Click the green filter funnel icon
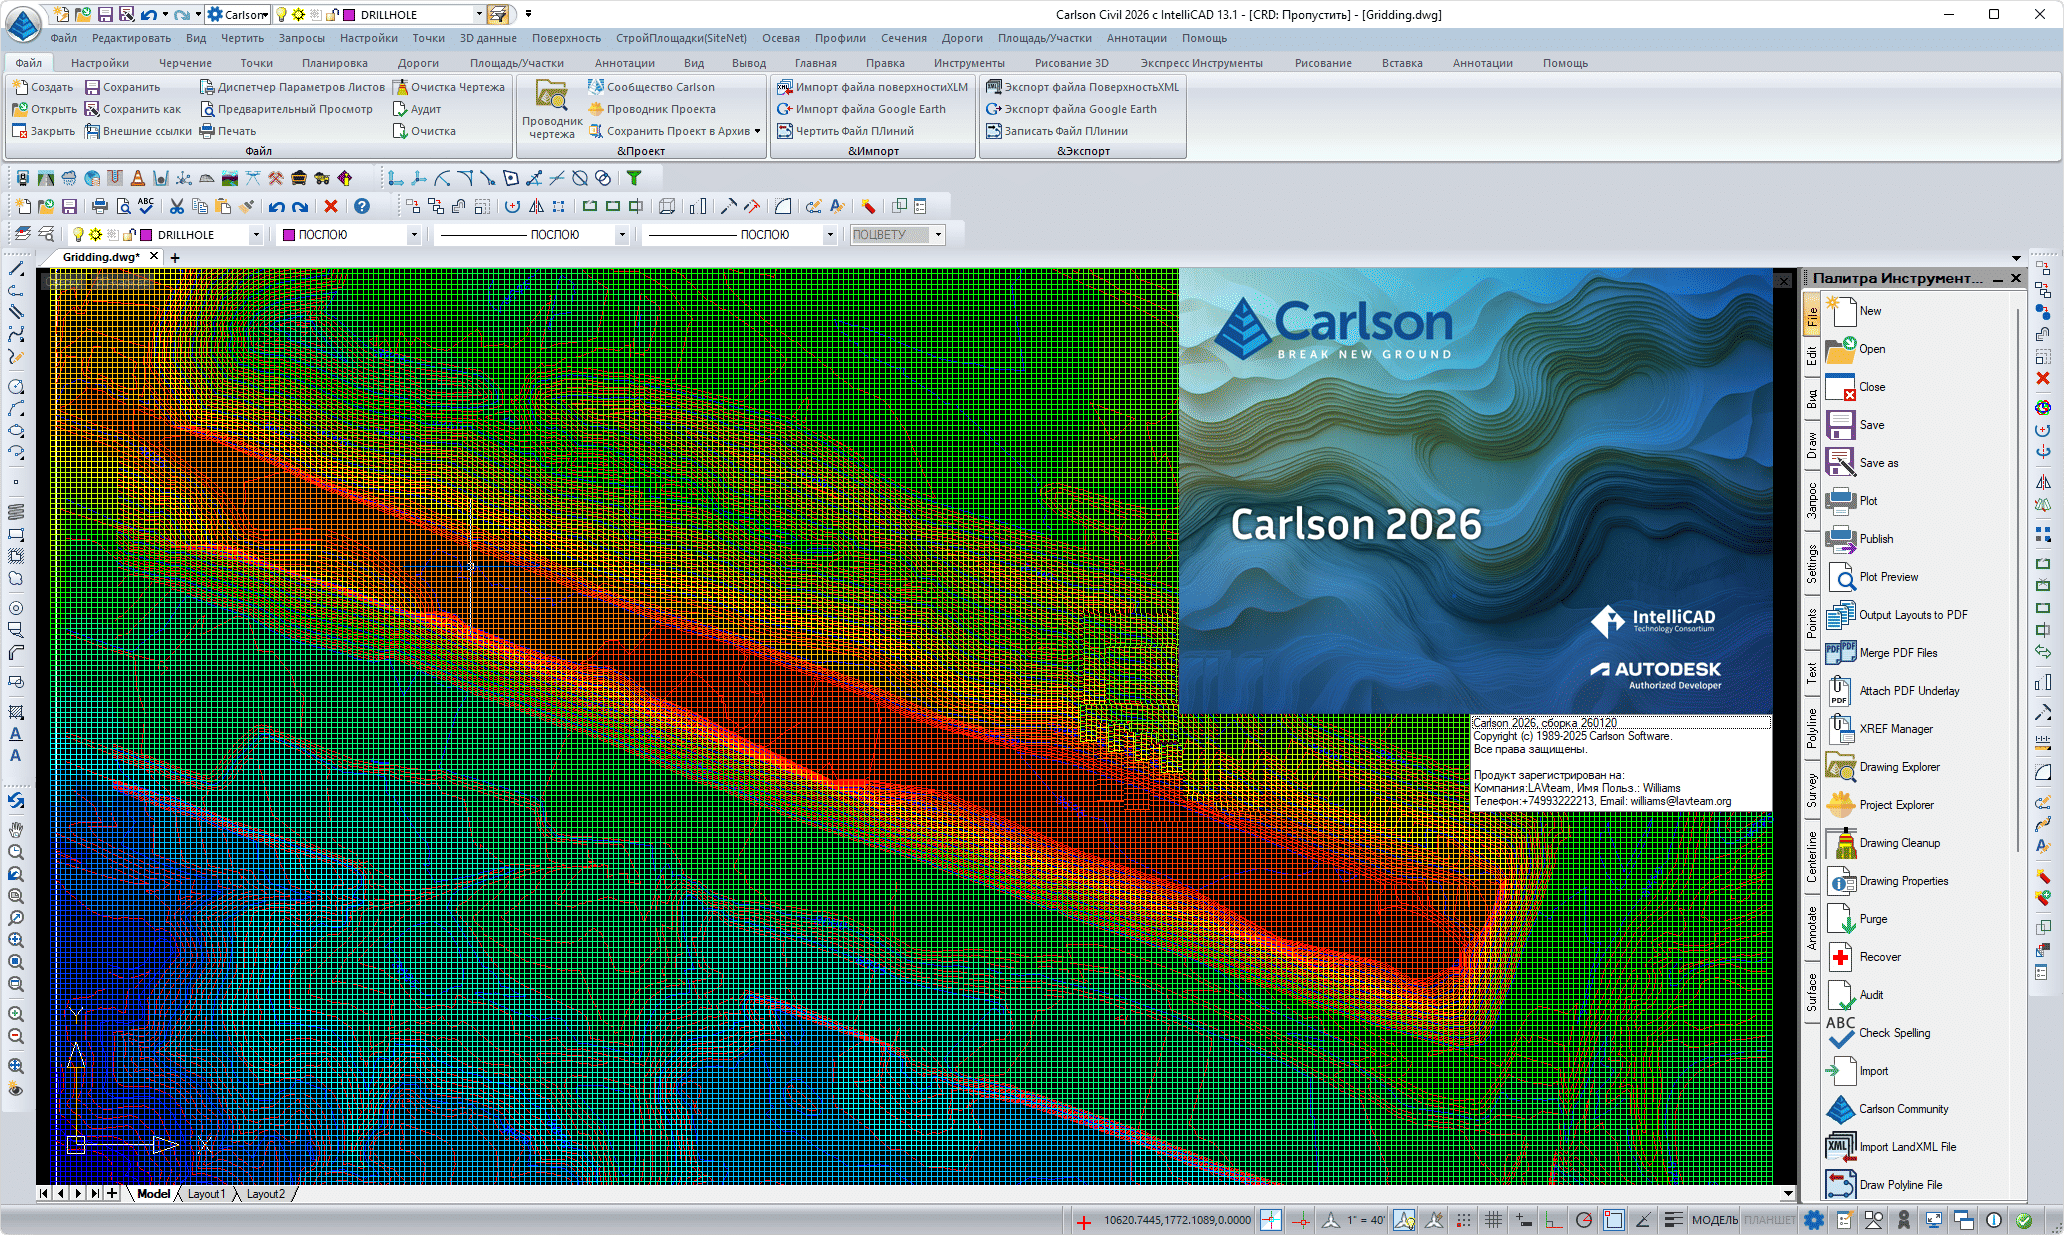The width and height of the screenshot is (2064, 1235). coord(633,178)
